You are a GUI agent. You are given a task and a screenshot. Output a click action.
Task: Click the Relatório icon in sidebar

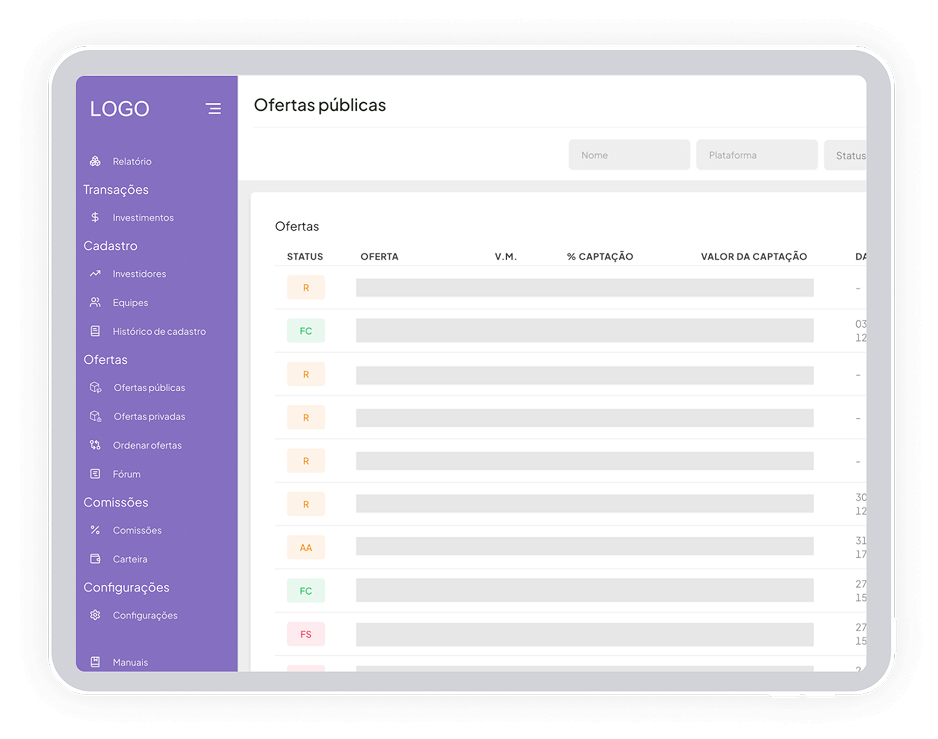pyautogui.click(x=95, y=161)
